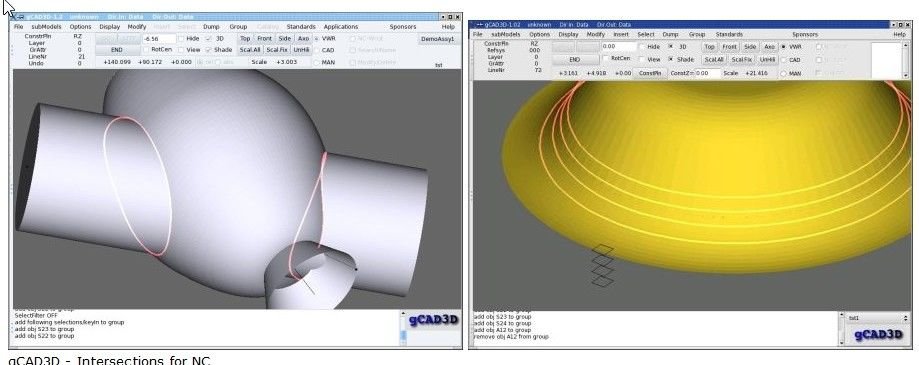Image resolution: width=919 pixels, height=365 pixels.
Task: Click Scal.All button in right window
Action: pos(714,60)
